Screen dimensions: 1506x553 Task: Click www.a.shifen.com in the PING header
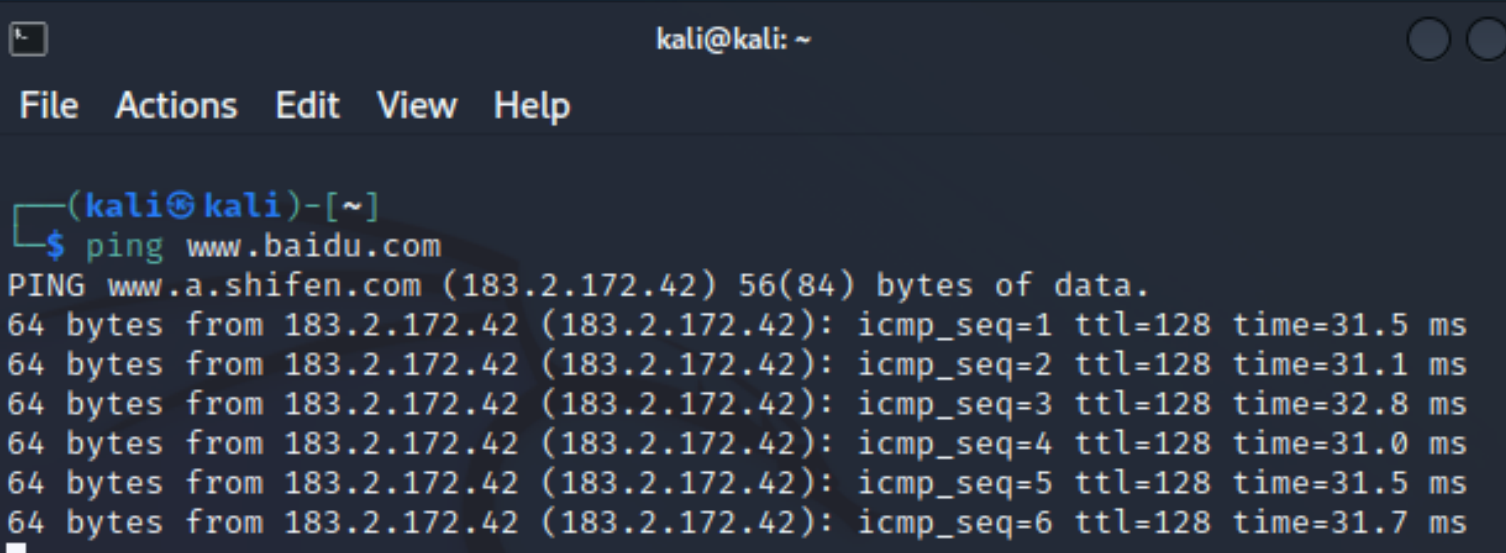(x=265, y=286)
